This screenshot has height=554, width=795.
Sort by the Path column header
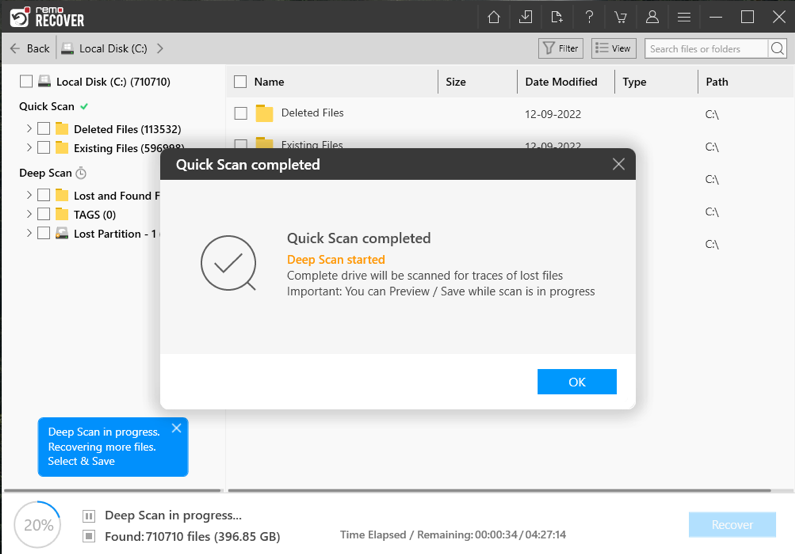point(716,82)
